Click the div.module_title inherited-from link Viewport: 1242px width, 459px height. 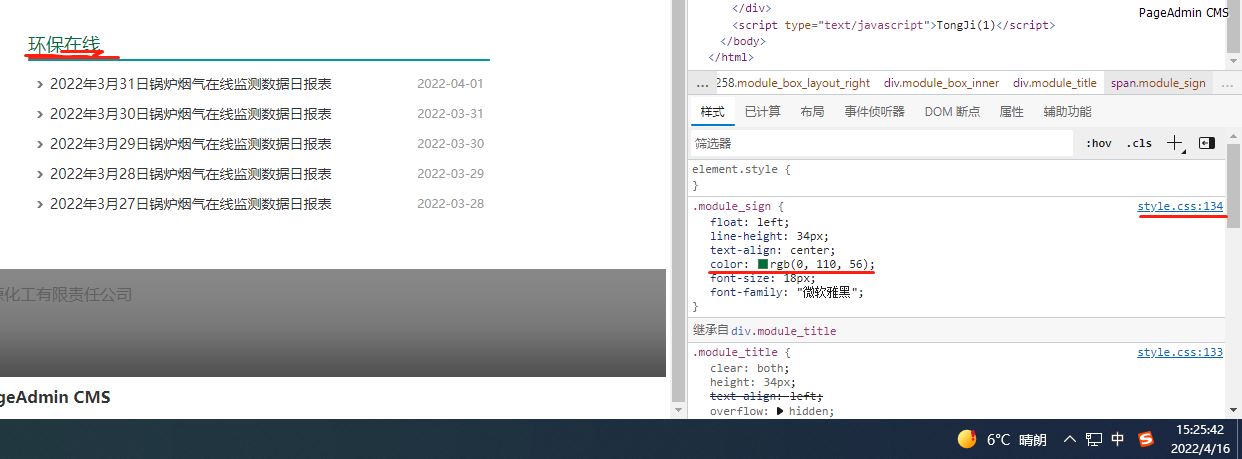tap(783, 330)
